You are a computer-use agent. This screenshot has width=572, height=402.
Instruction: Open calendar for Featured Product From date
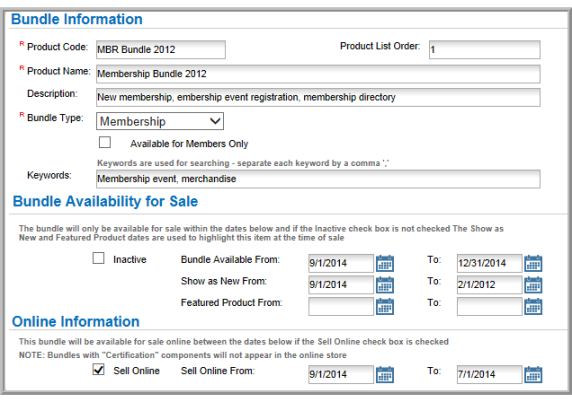(385, 306)
